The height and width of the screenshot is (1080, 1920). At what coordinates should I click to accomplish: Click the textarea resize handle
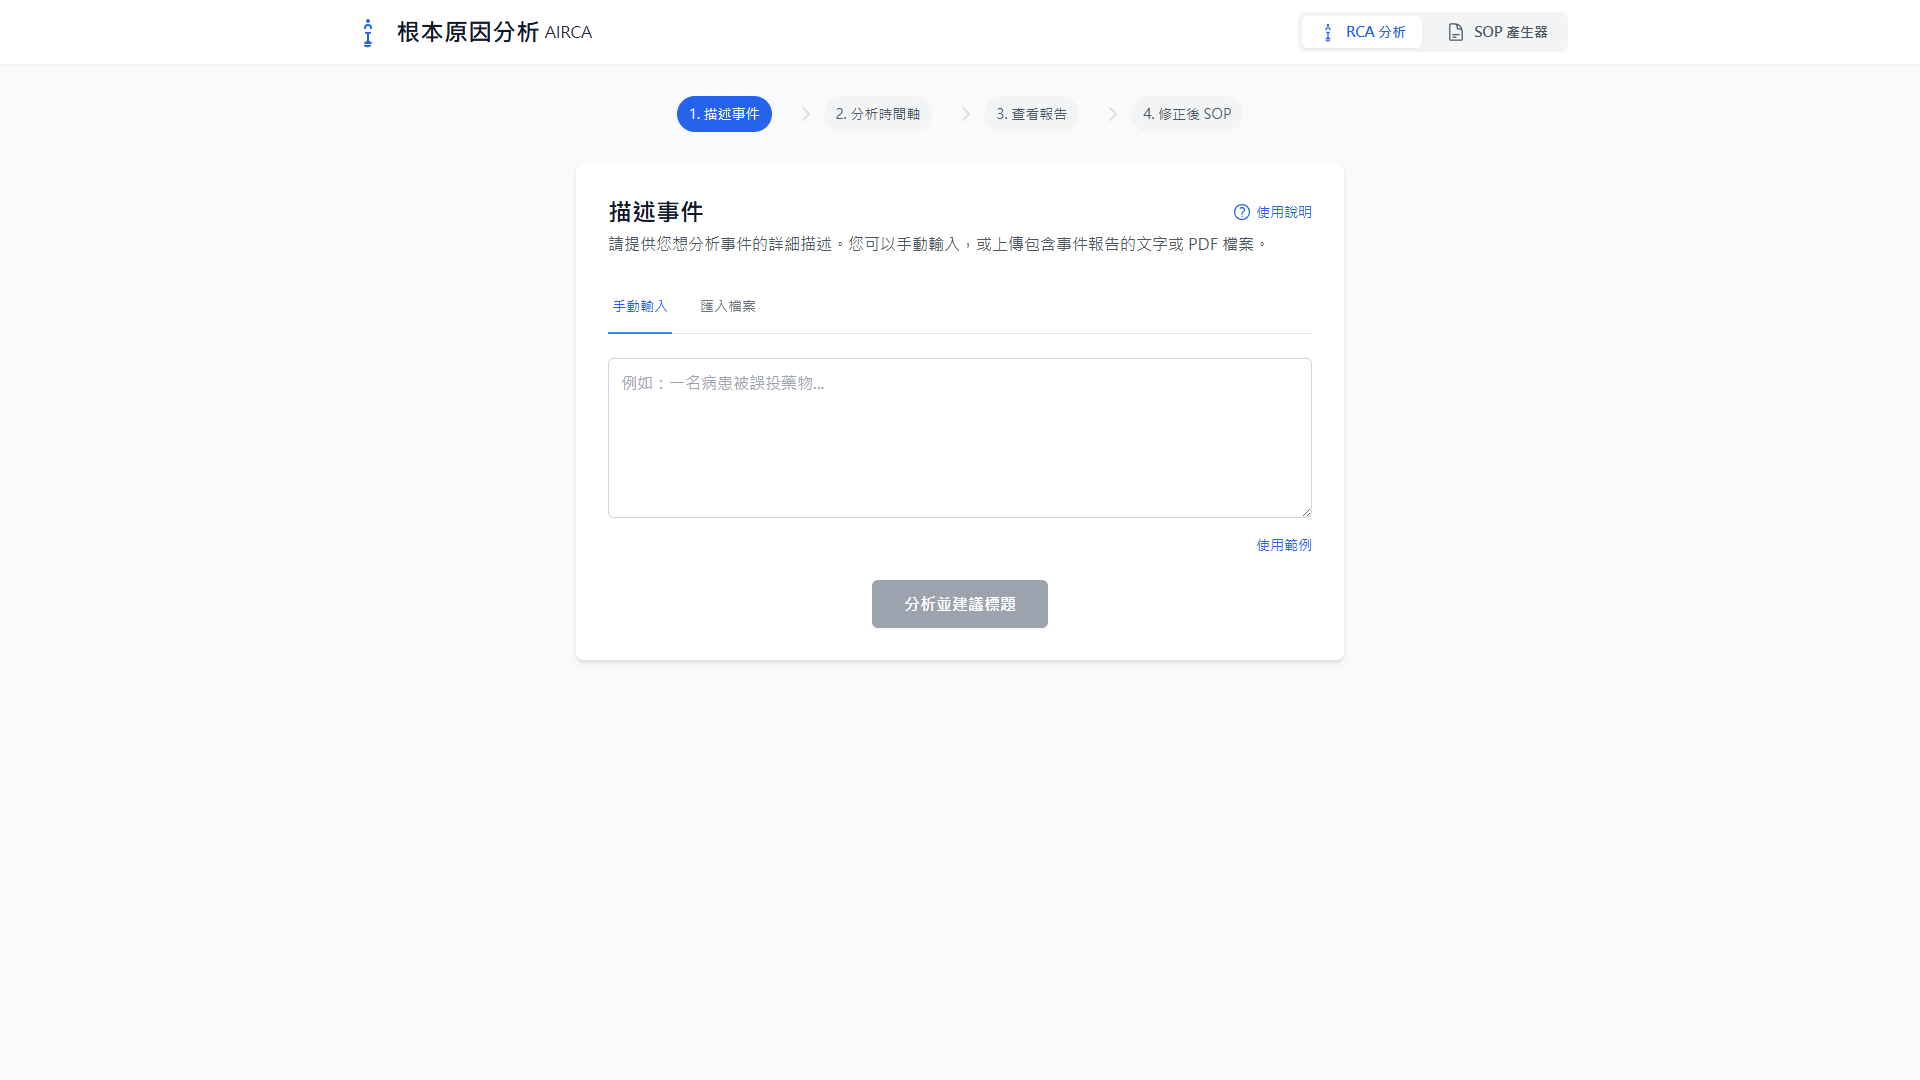[x=1306, y=512]
